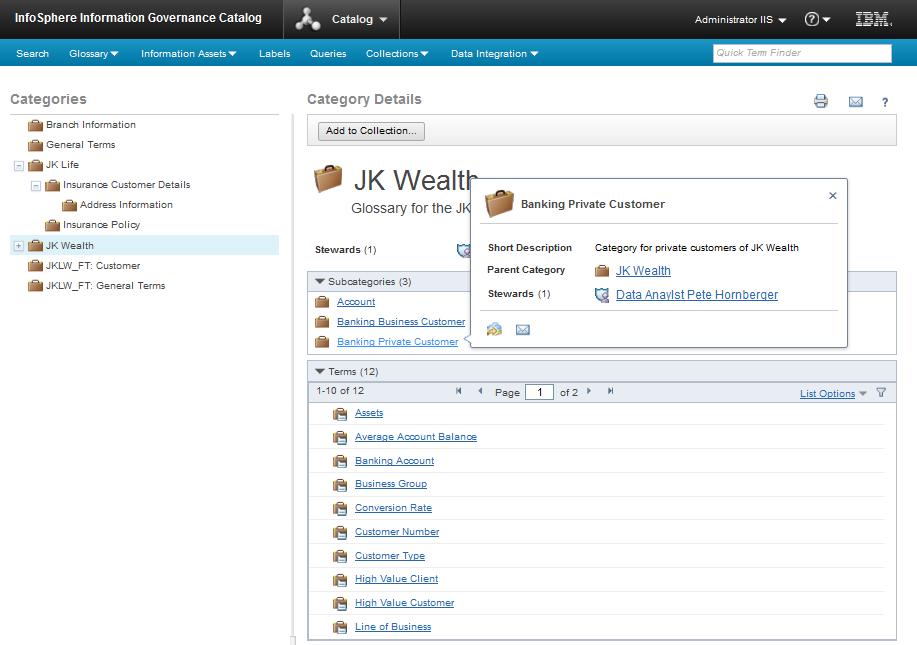
Task: Open the Banking Private Customer link
Action: pyautogui.click(x=398, y=342)
